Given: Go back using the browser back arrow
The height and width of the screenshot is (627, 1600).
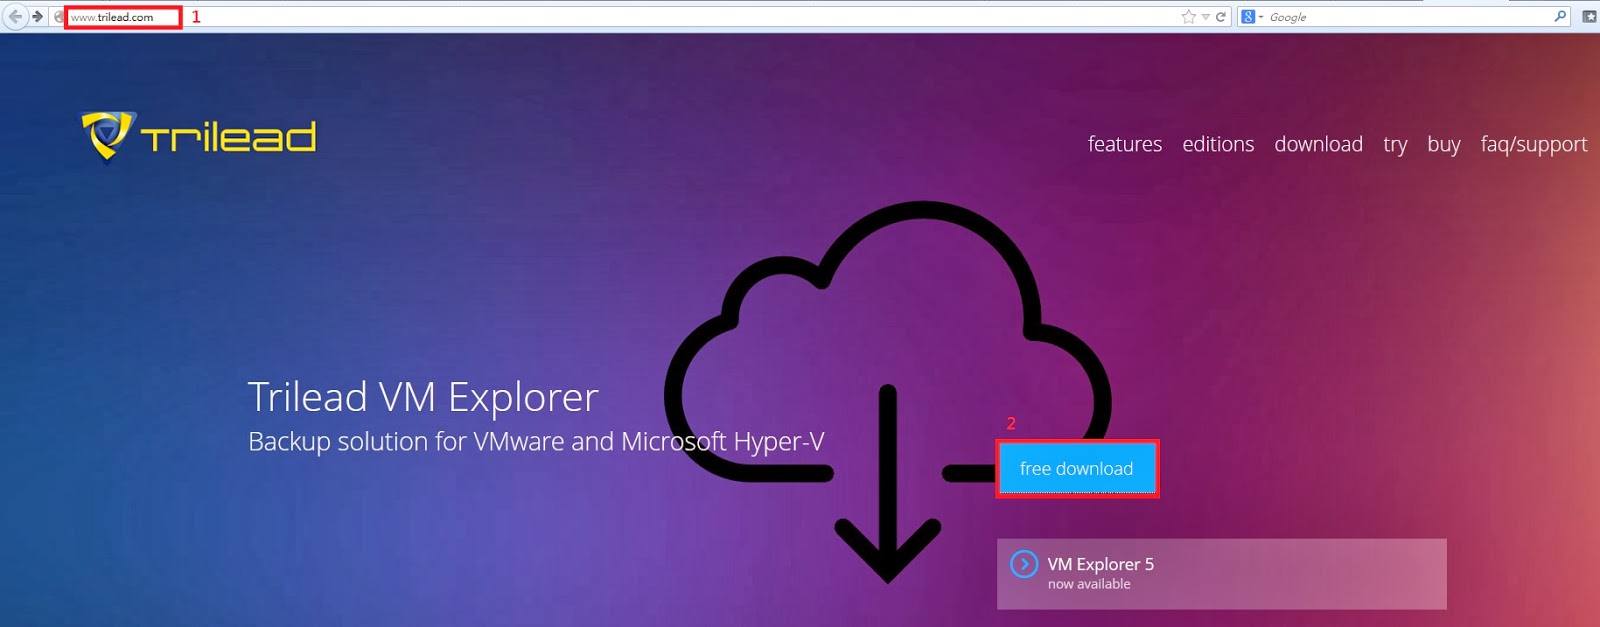Looking at the screenshot, I should point(14,16).
